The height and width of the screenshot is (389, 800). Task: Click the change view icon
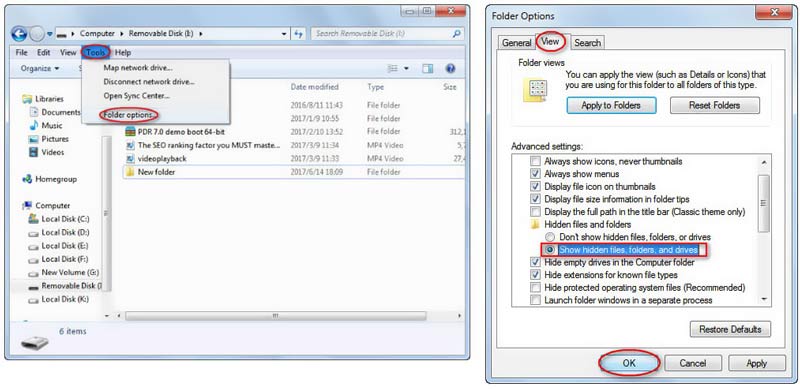click(392, 68)
